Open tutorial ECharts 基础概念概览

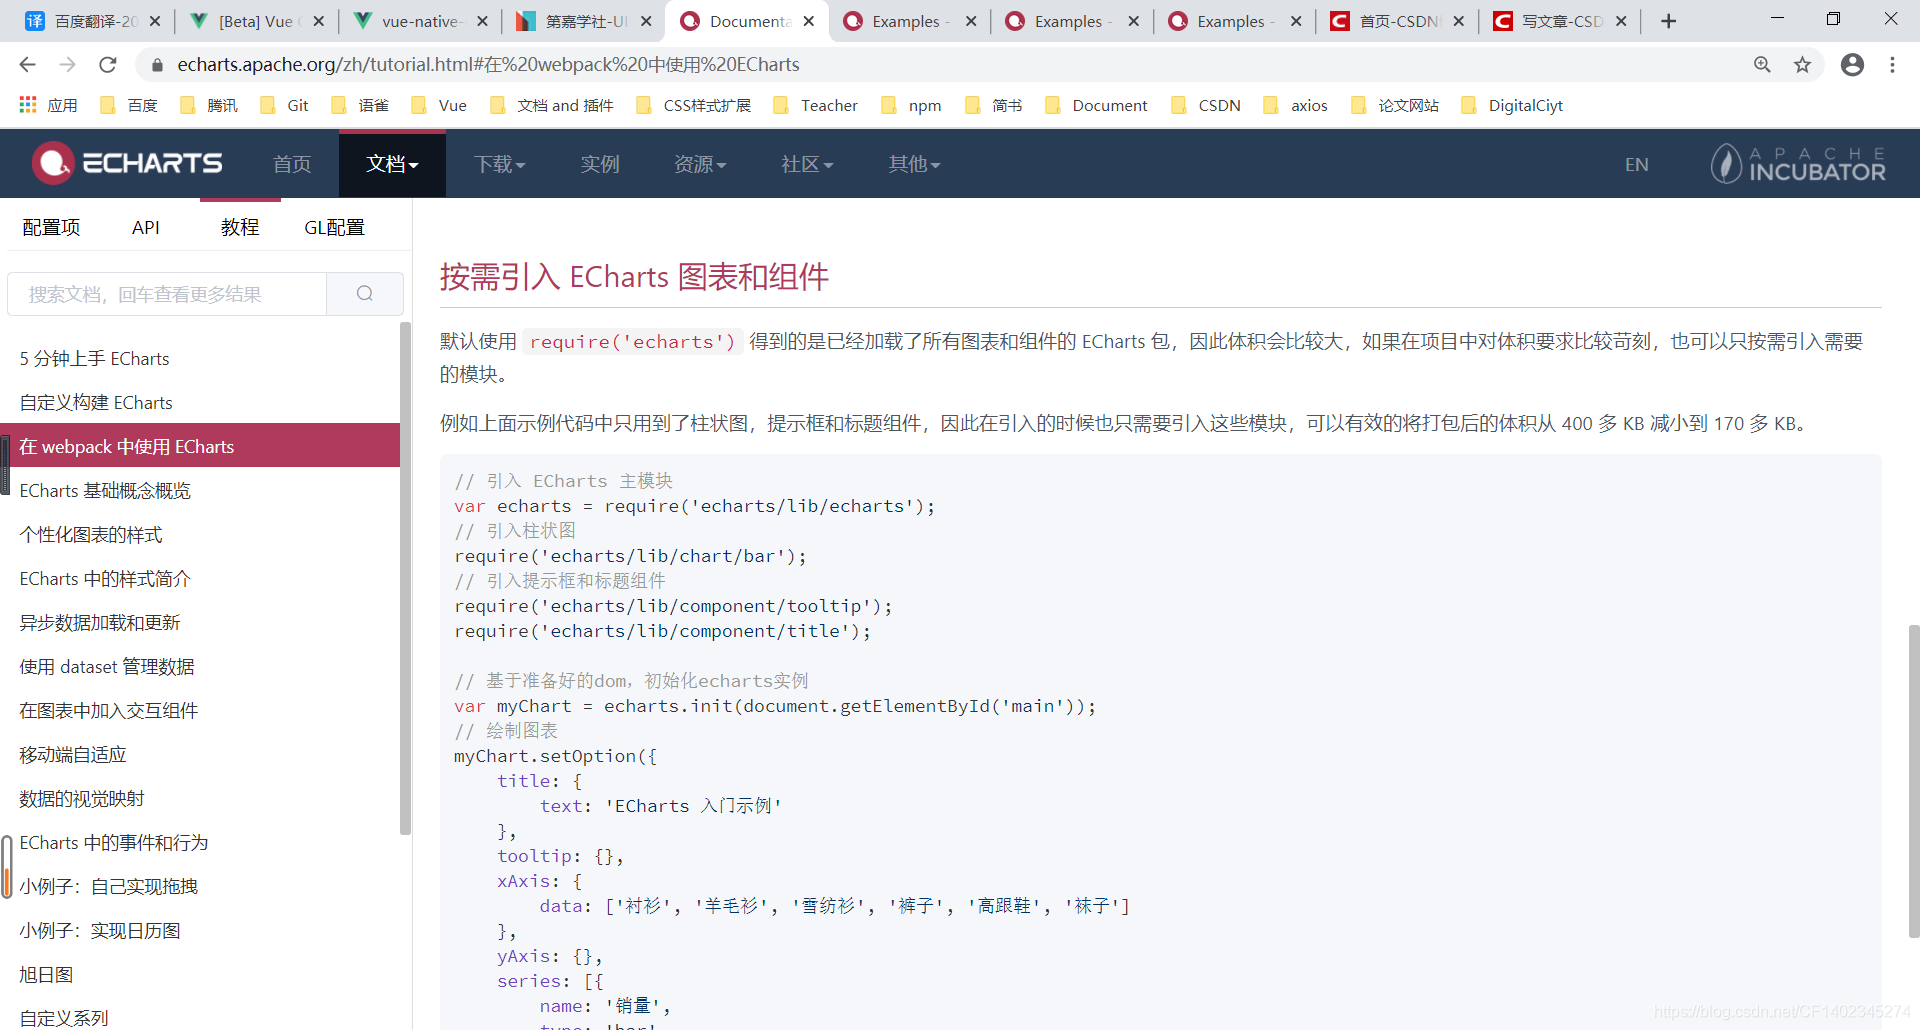point(200,491)
